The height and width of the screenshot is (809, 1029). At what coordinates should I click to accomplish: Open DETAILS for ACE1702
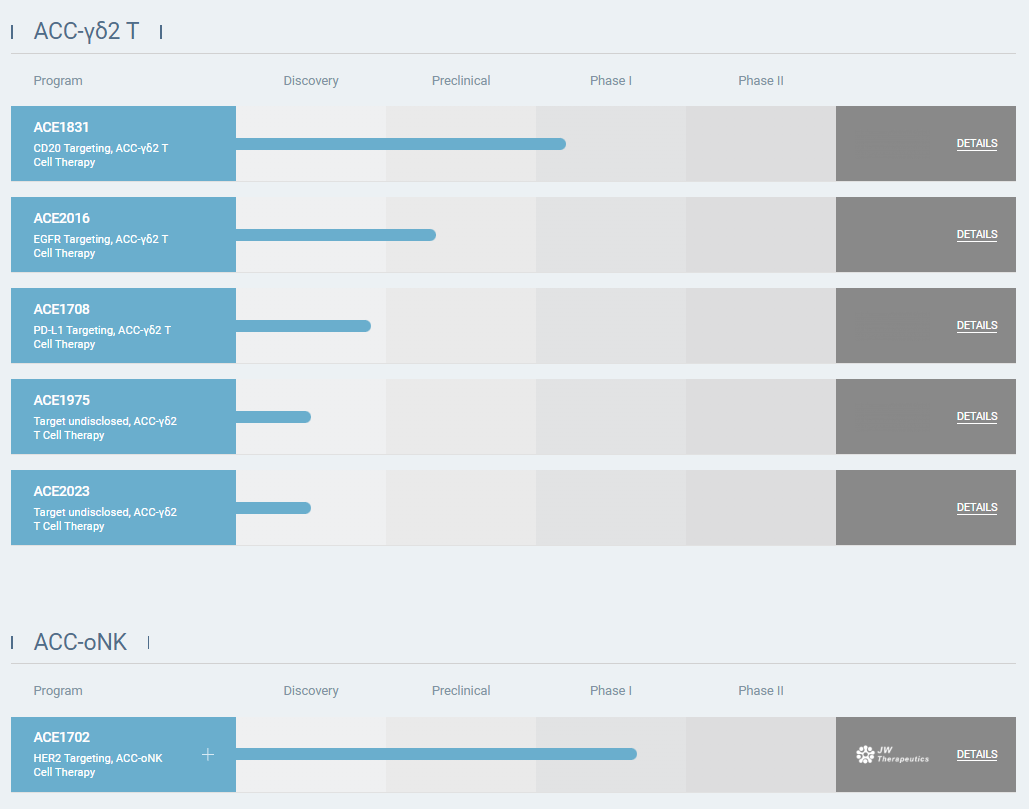tap(976, 755)
